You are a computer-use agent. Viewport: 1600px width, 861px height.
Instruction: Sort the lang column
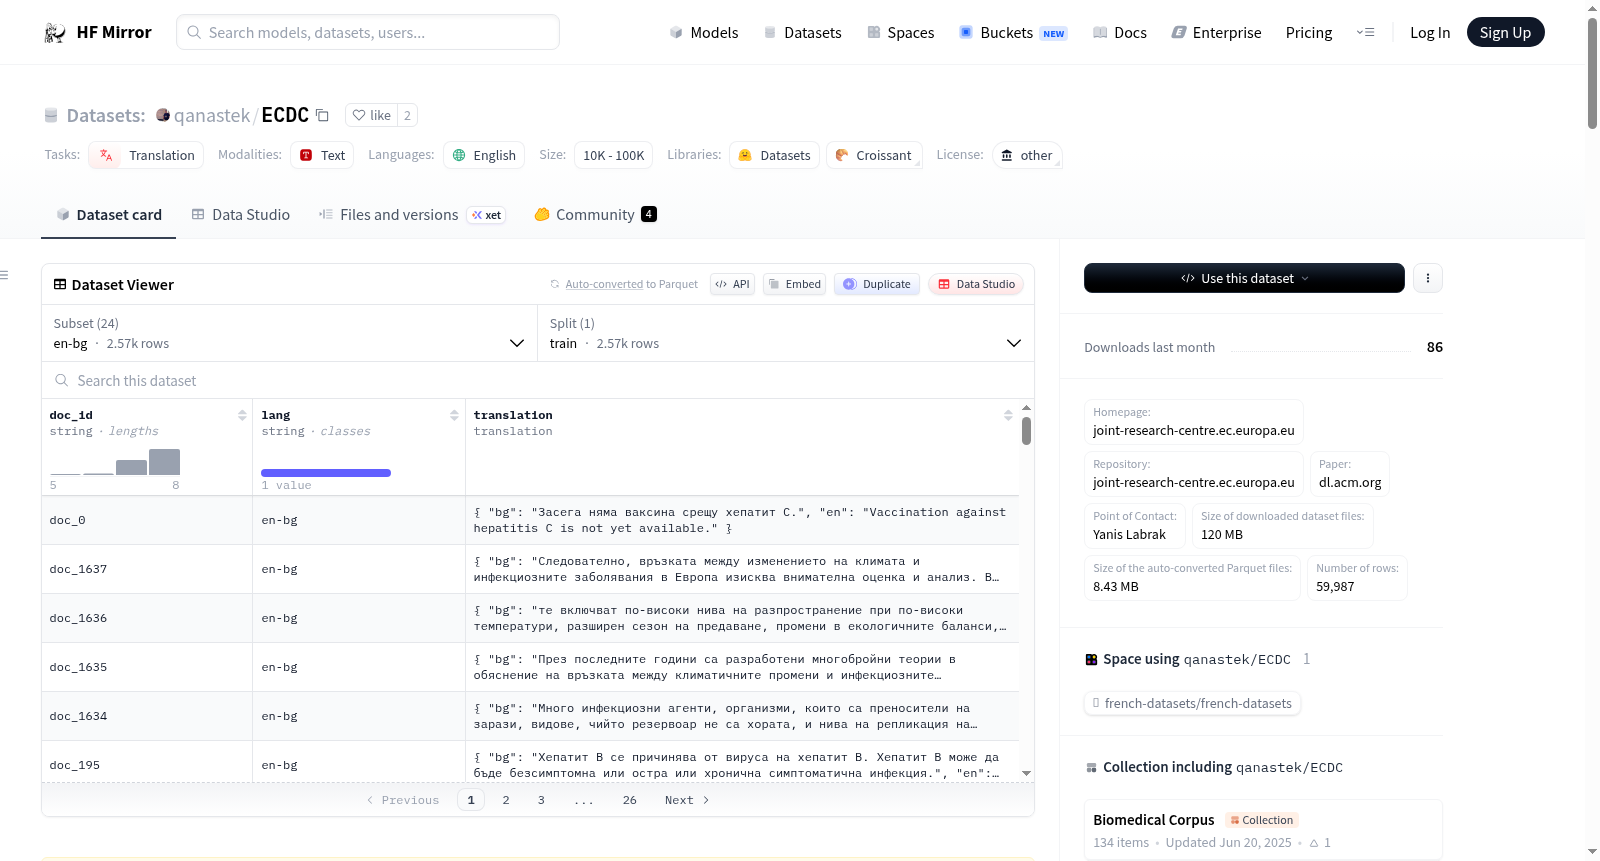click(454, 415)
